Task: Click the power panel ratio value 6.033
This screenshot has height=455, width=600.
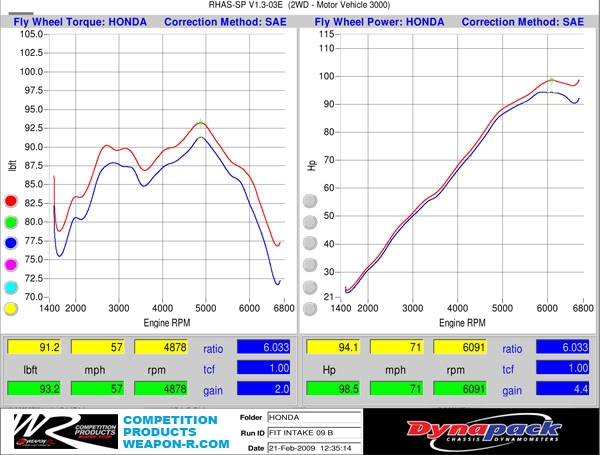Action: pos(562,347)
